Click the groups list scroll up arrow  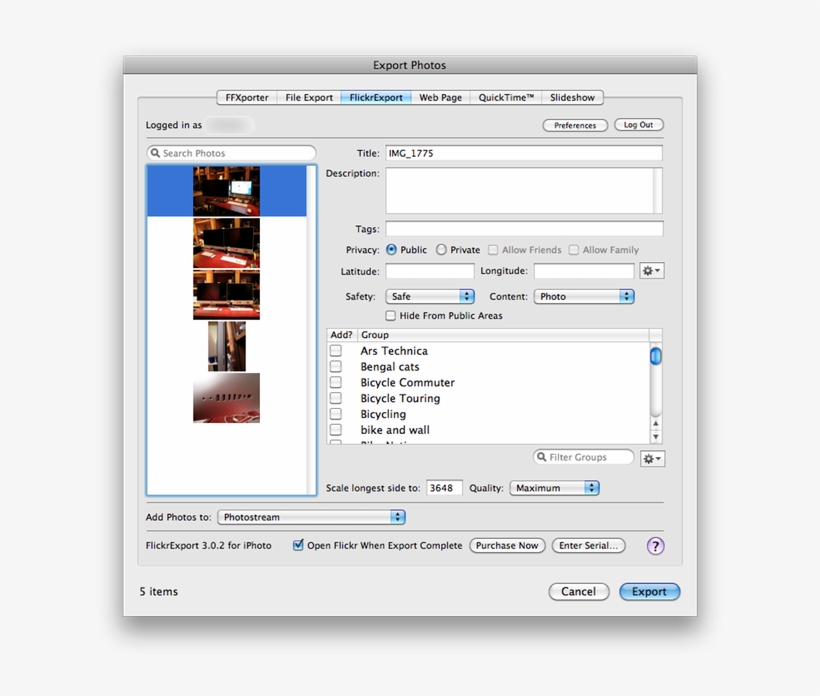point(655,424)
